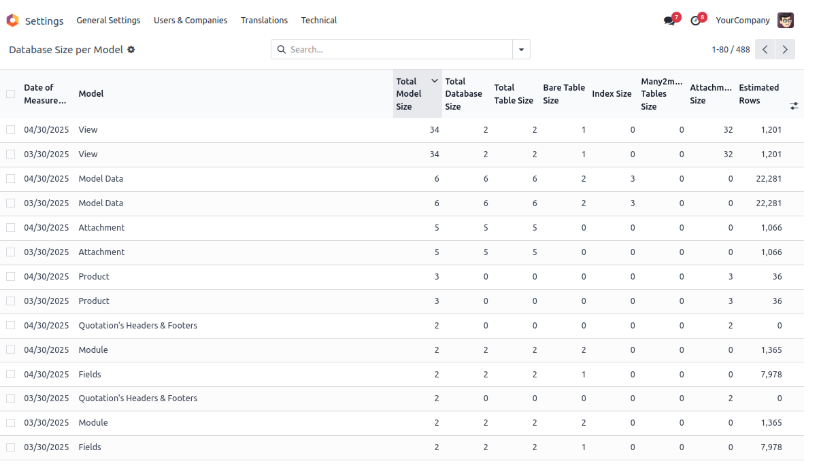Click the 1-80 / 488 pager counter
The height and width of the screenshot is (476, 816).
[x=730, y=49]
